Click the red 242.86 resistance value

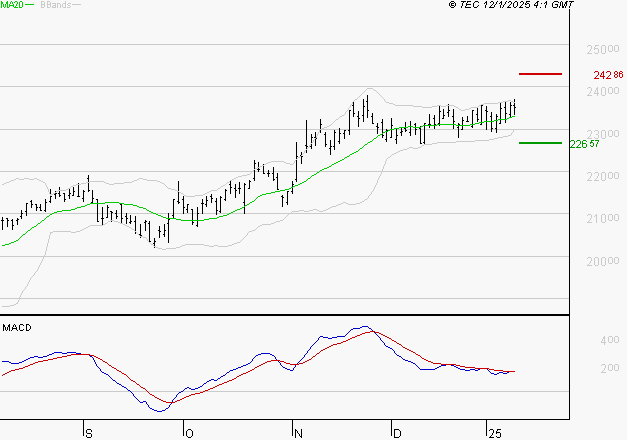(x=608, y=75)
